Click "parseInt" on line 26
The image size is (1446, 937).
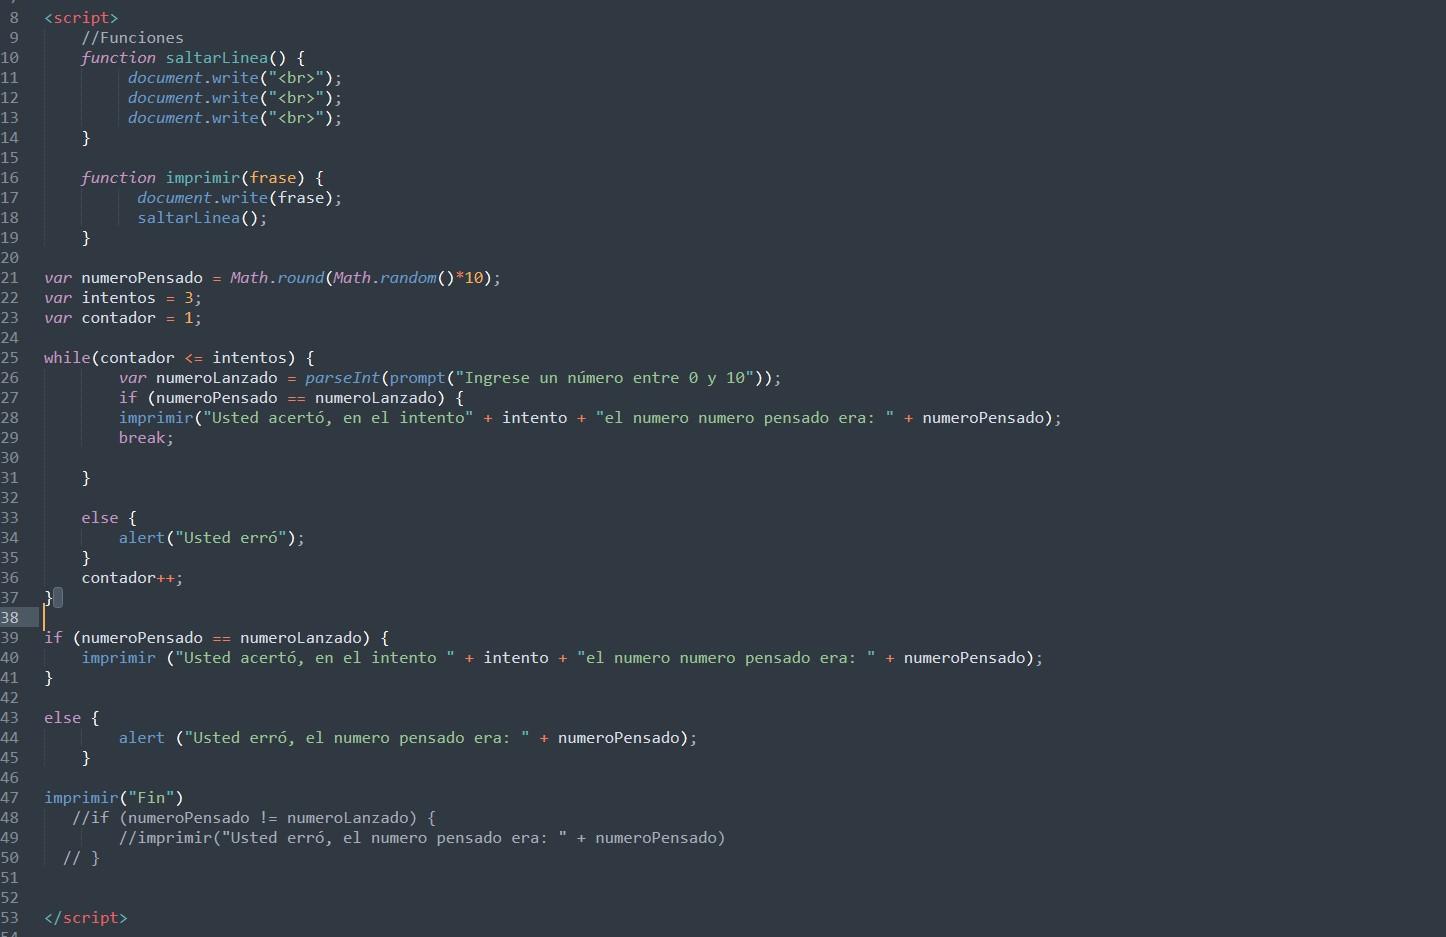pyautogui.click(x=343, y=378)
